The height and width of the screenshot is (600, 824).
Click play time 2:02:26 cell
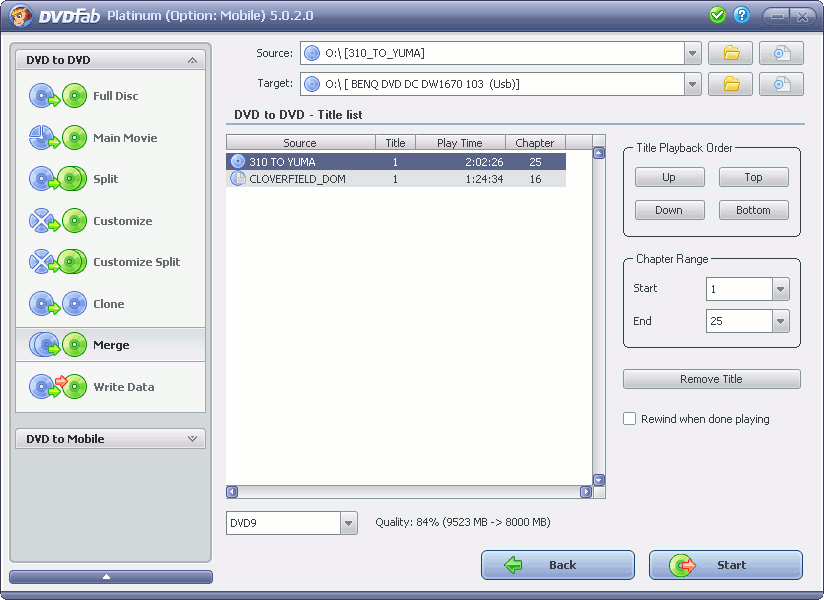click(484, 162)
